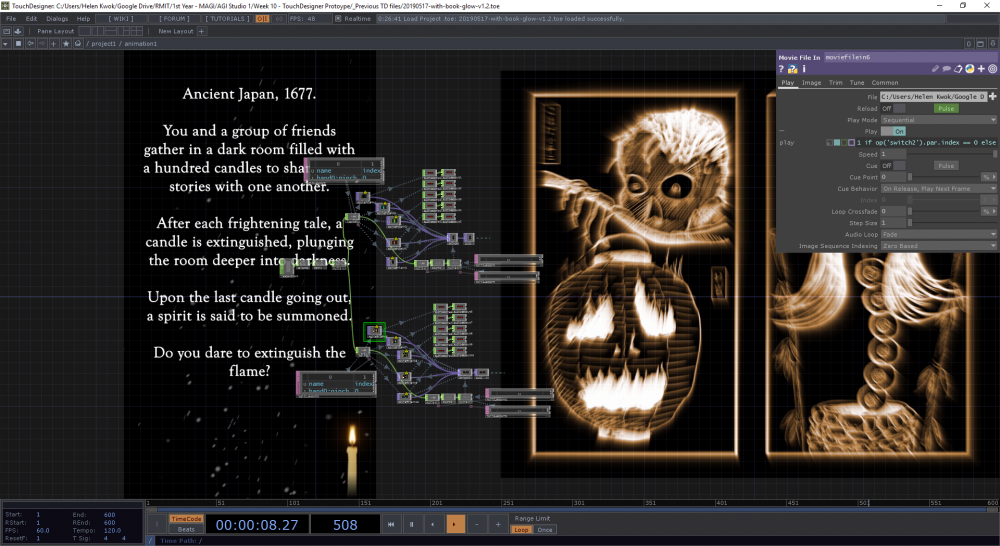Select the left-right split pane layout
Image resolution: width=1000 pixels, height=546 pixels.
pyautogui.click(x=96, y=31)
